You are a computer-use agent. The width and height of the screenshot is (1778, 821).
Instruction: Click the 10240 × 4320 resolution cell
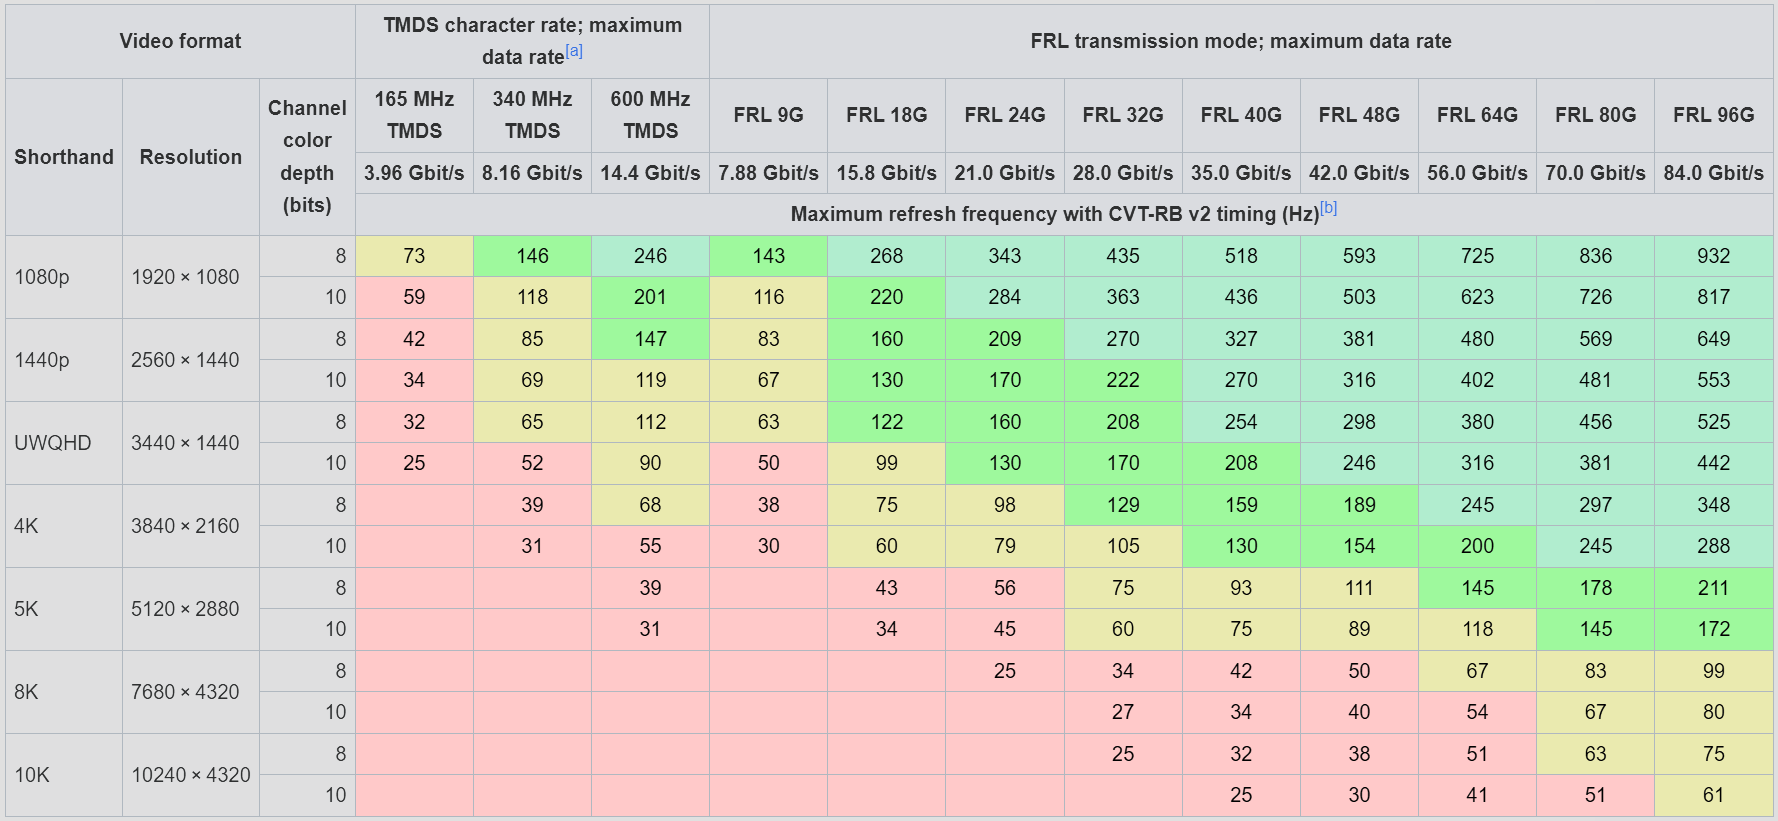click(191, 775)
